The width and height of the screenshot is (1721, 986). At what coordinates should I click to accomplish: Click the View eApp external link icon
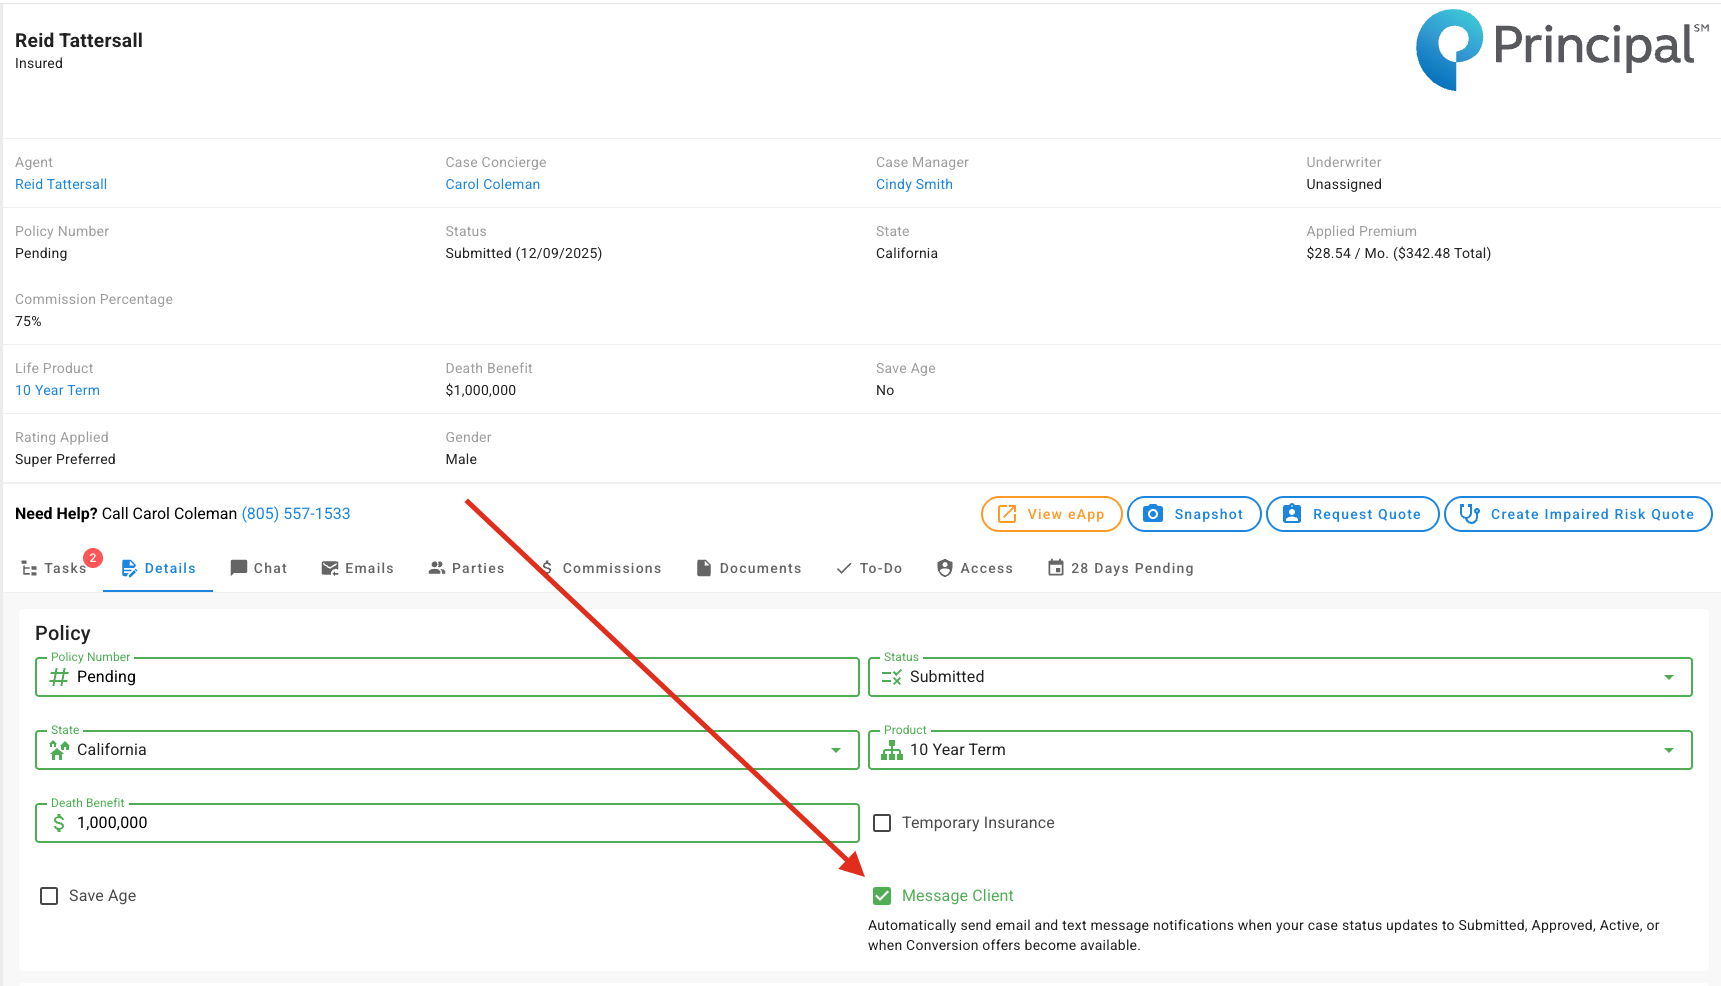coord(1007,514)
